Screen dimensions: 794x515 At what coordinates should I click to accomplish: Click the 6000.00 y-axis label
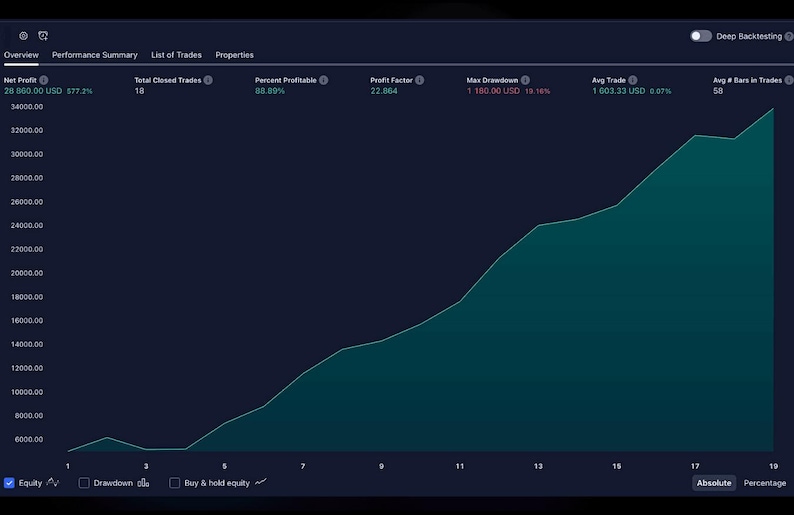pyautogui.click(x=29, y=440)
